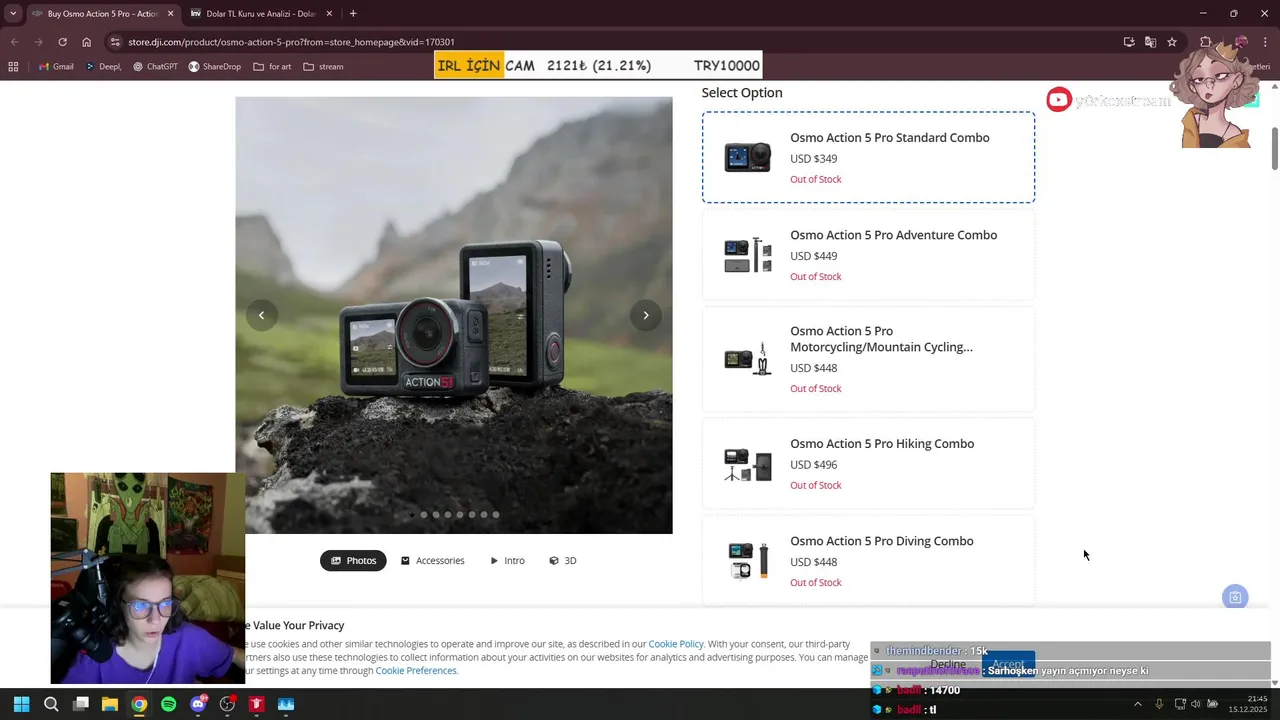Open the ShareDrop bookmark
This screenshot has height=720, width=1280.
tap(214, 67)
